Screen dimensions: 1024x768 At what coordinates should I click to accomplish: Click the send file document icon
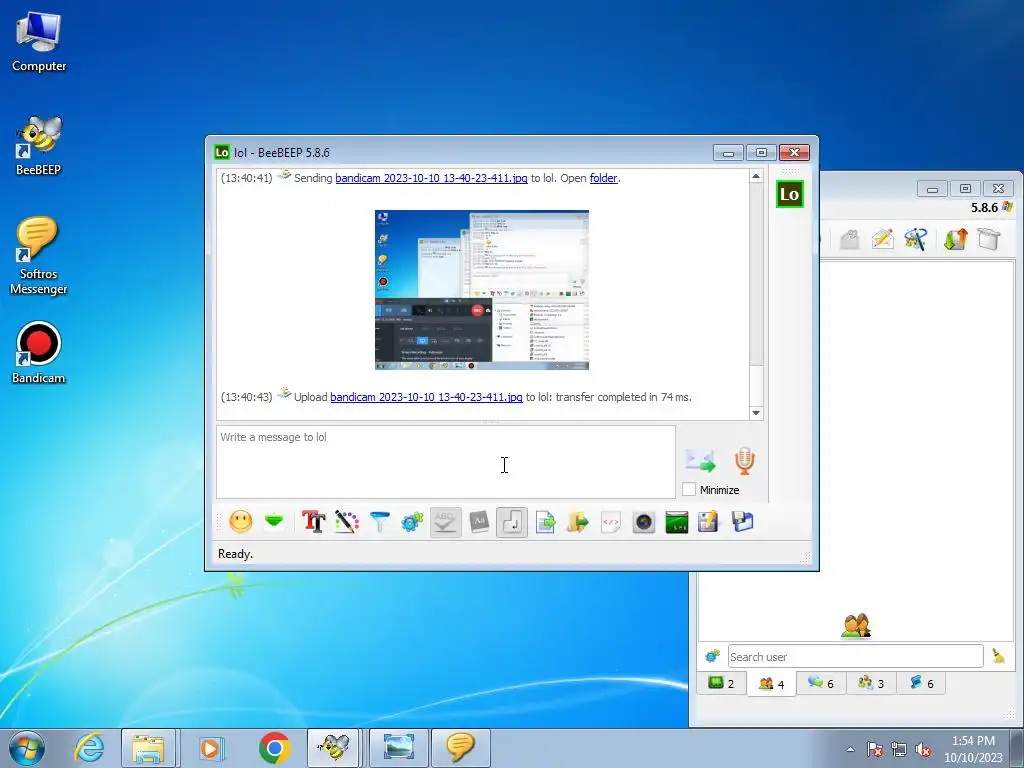click(545, 522)
